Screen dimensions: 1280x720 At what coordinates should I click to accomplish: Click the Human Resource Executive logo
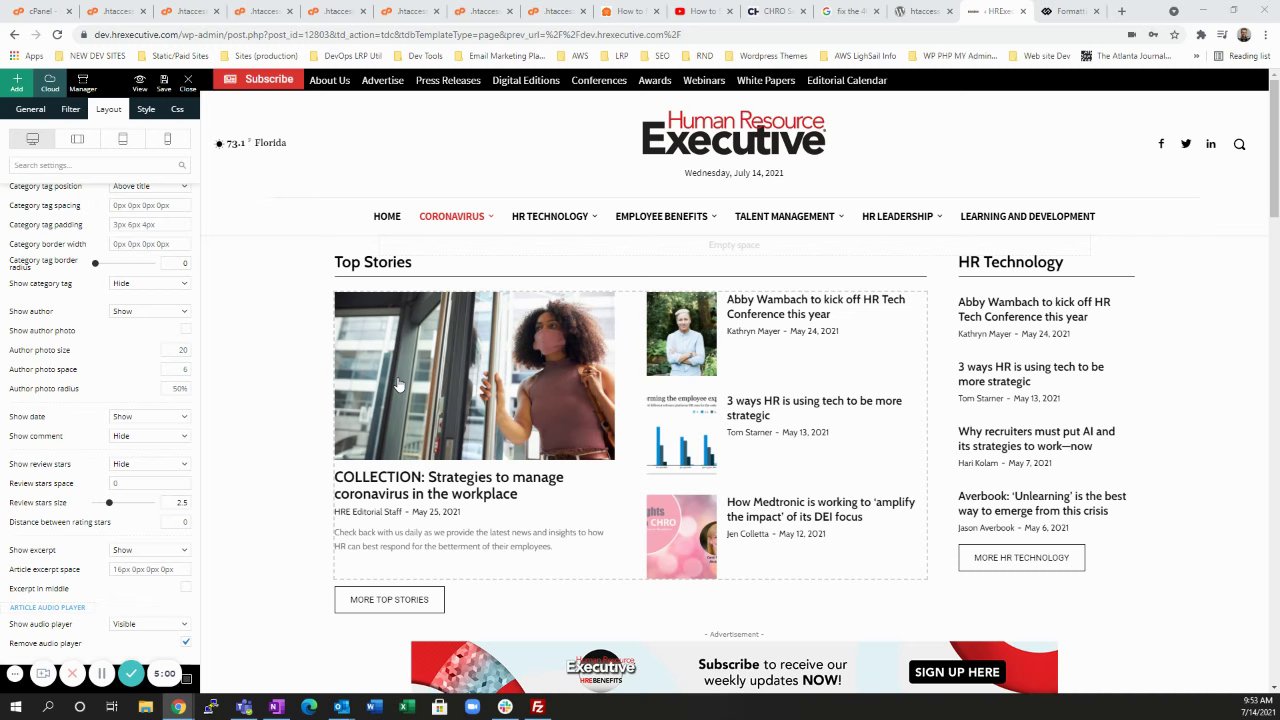pyautogui.click(x=734, y=133)
